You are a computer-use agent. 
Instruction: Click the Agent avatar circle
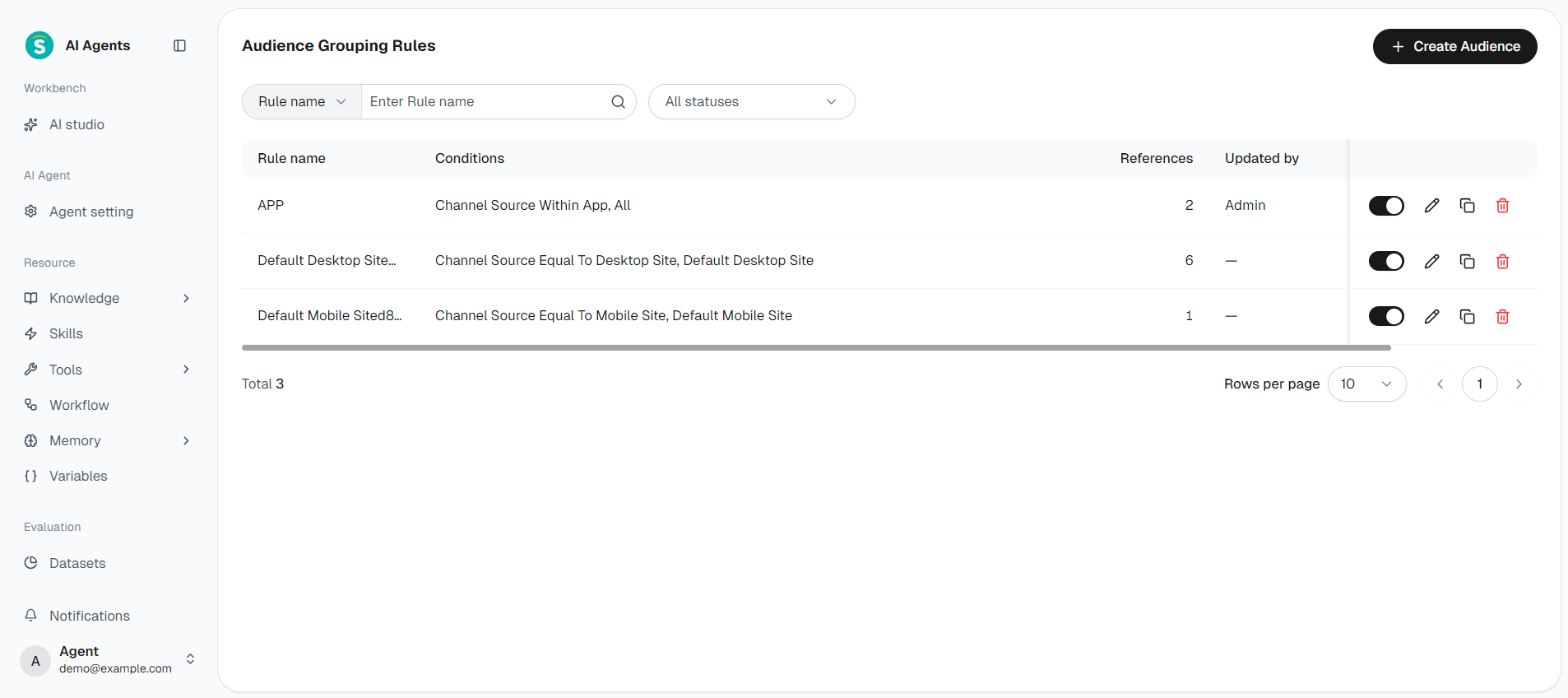(x=35, y=660)
